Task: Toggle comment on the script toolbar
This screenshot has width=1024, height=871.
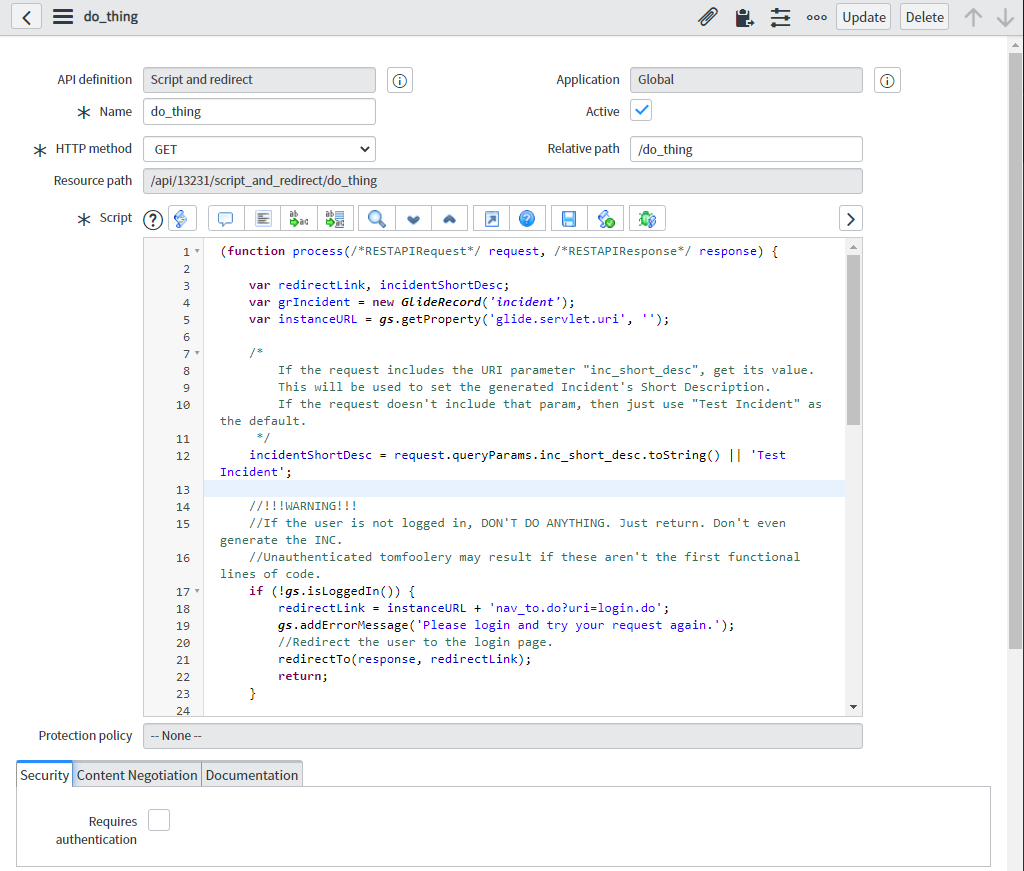Action: pyautogui.click(x=226, y=218)
